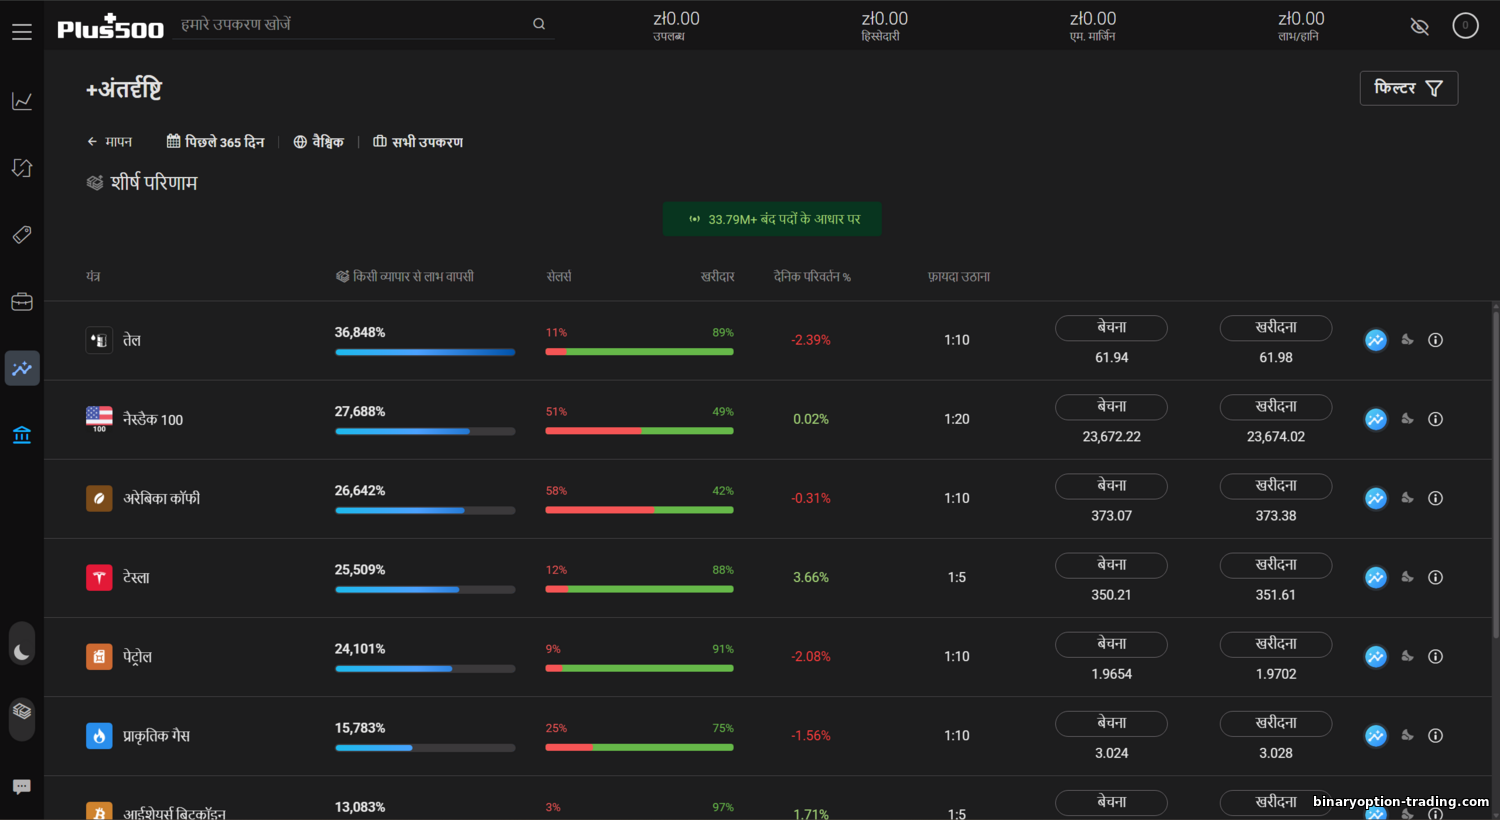The image size is (1500, 820).
Task: Open the सभी उपकरण instrument selector
Action: point(418,142)
